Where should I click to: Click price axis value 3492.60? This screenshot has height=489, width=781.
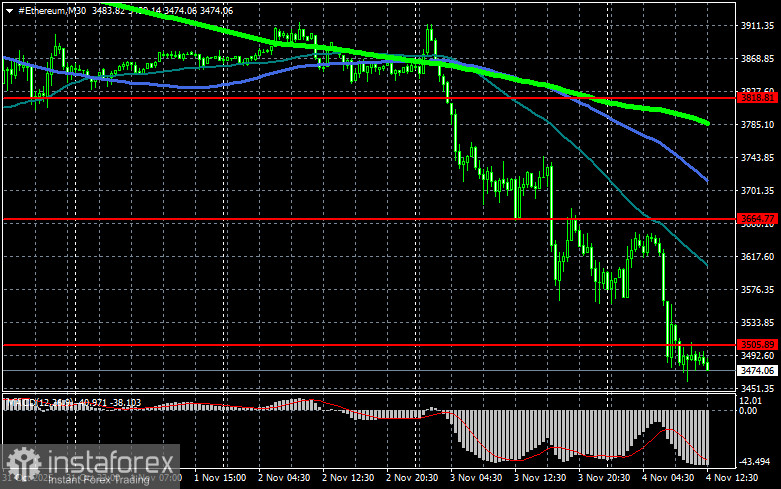coord(758,356)
